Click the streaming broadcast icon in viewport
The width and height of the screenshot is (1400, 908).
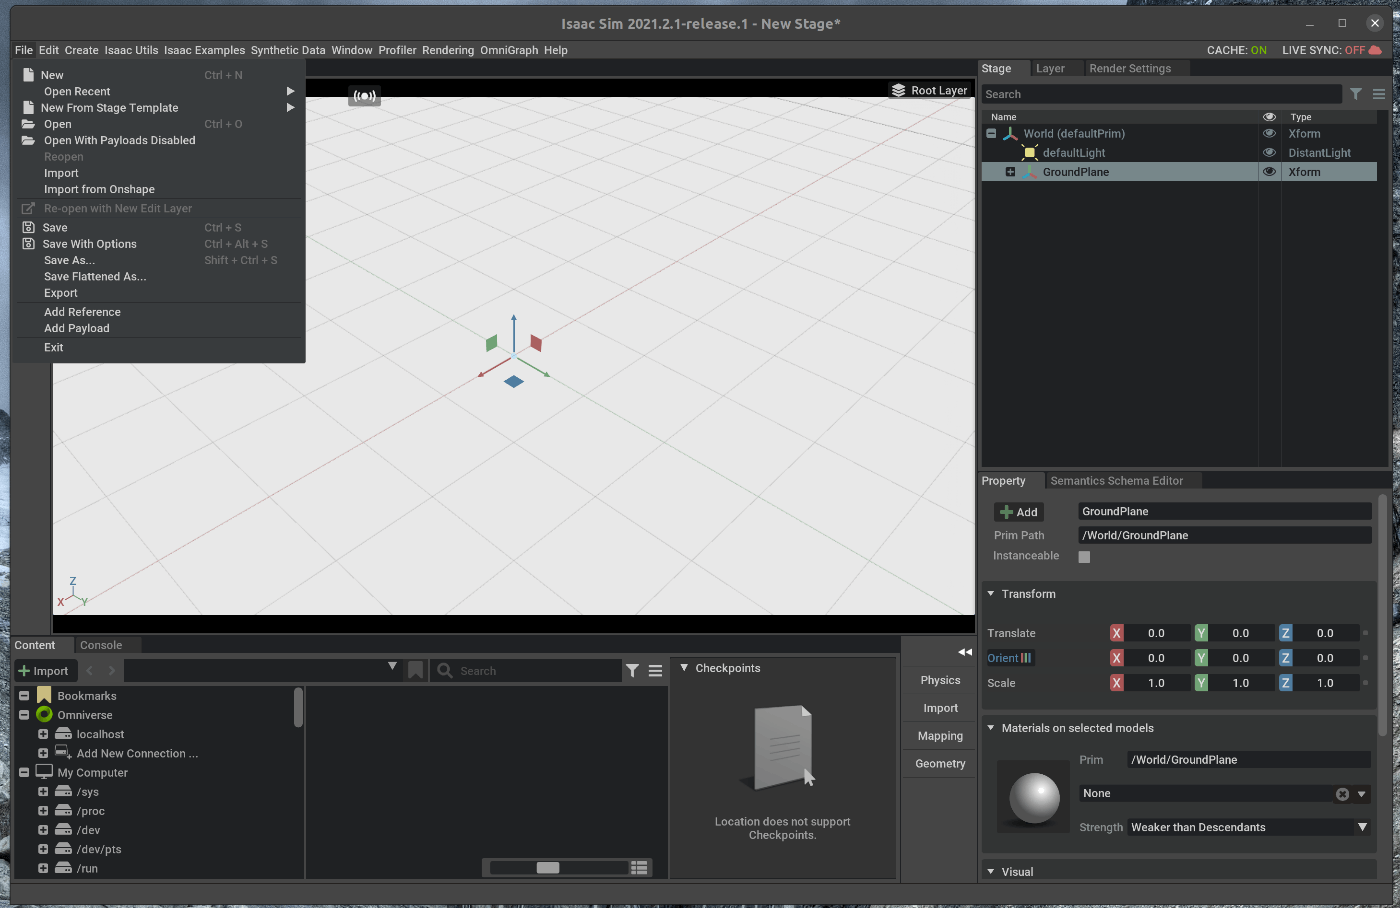(364, 96)
